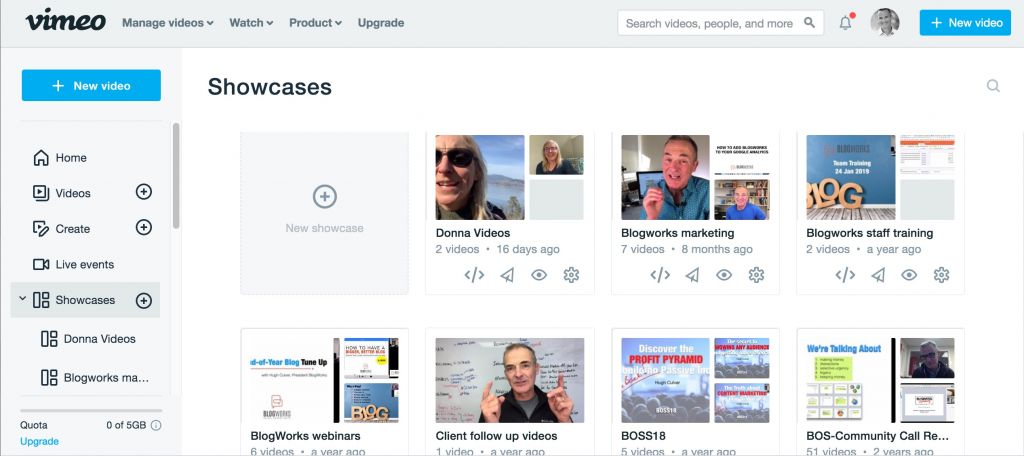The height and width of the screenshot is (456, 1024).
Task: Open the Donna Videos showcase title
Action: (473, 233)
